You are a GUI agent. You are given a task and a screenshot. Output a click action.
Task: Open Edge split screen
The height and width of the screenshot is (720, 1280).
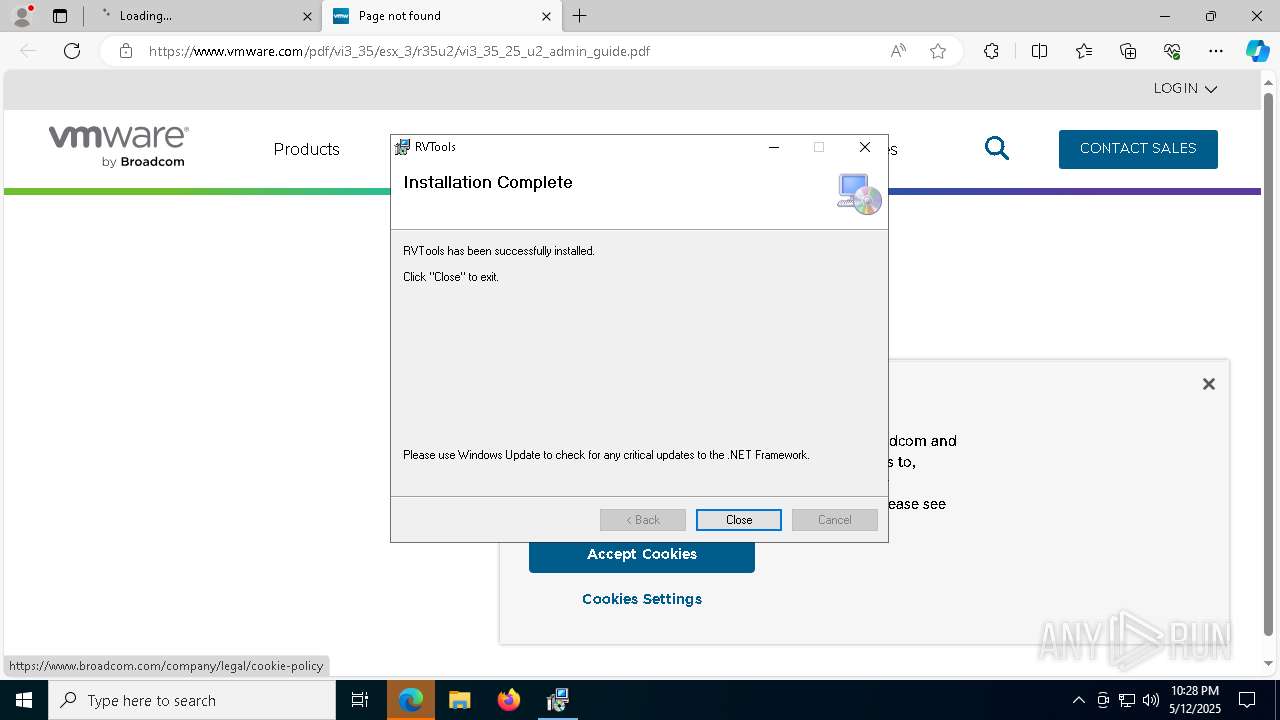click(x=1039, y=51)
